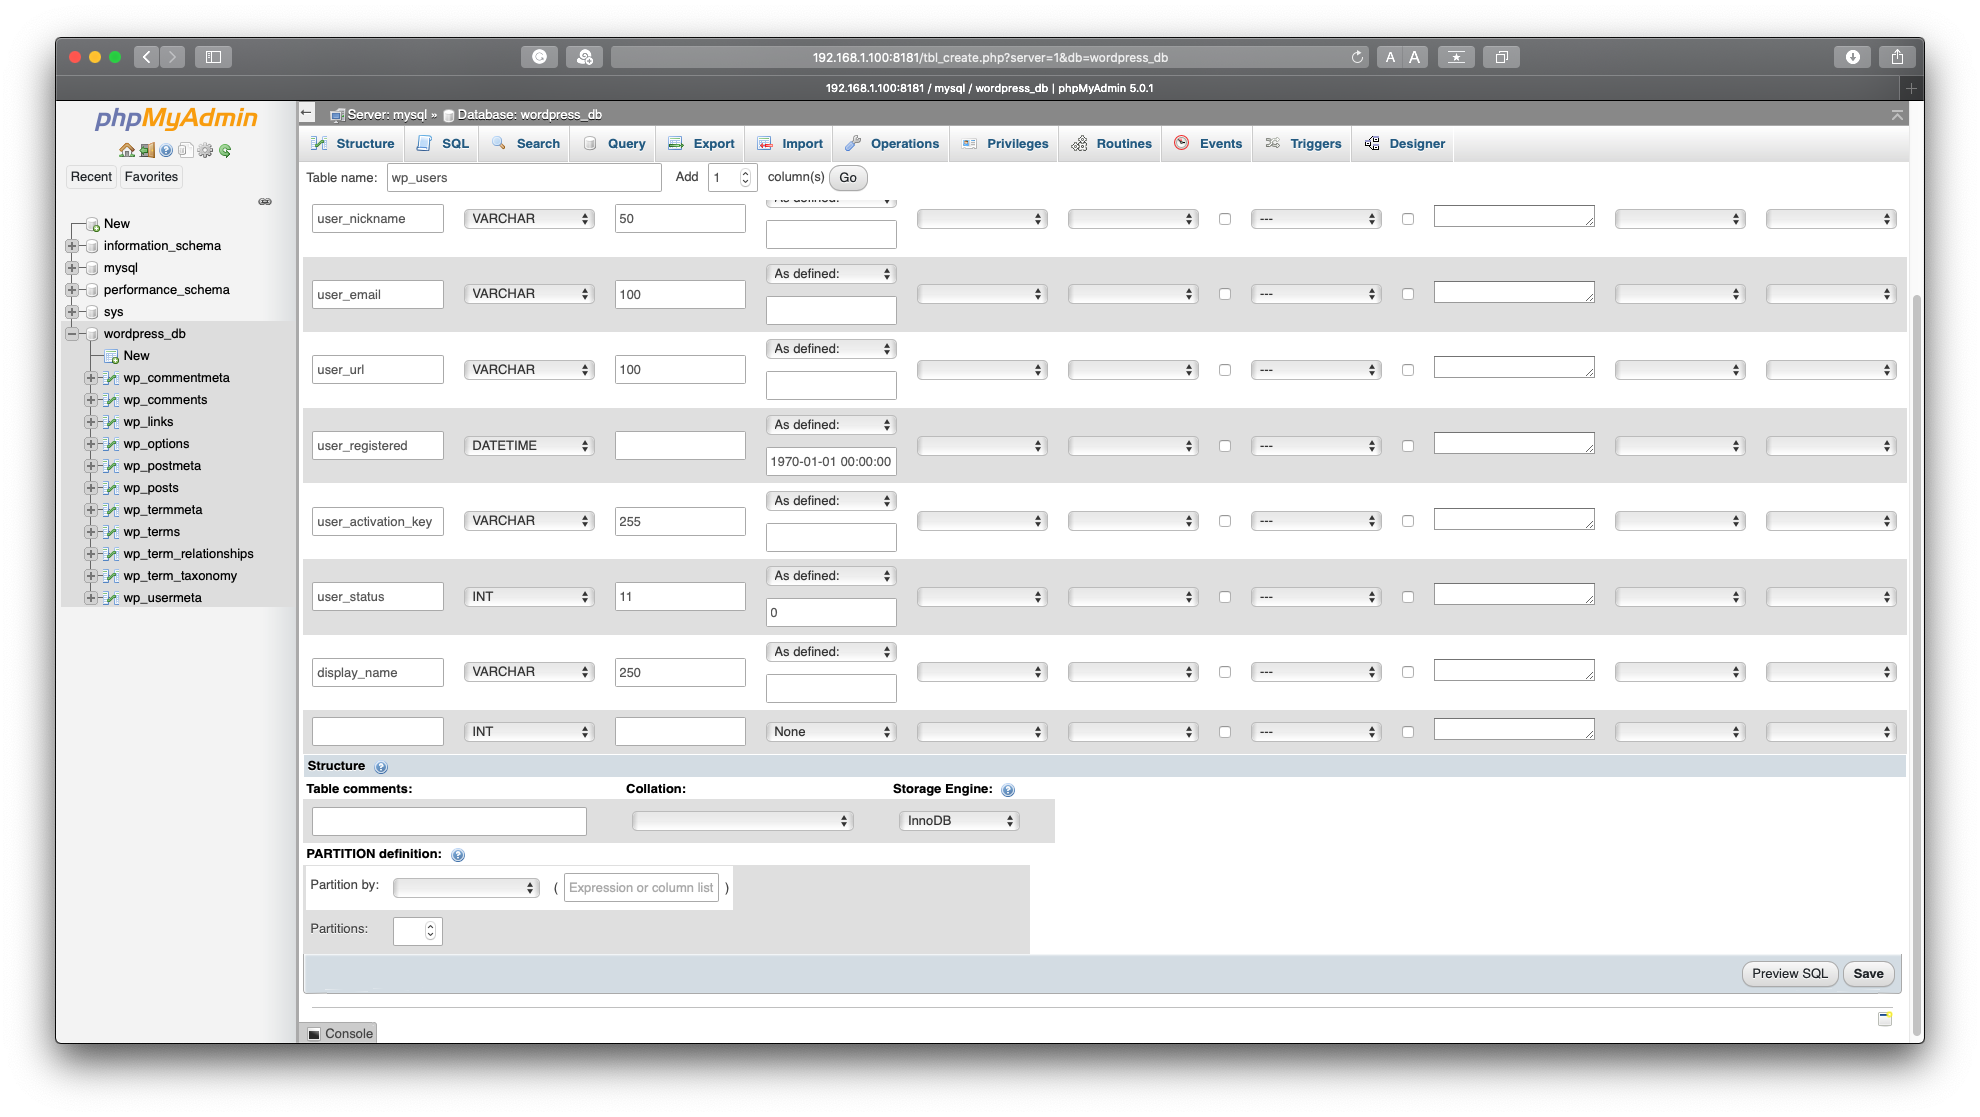Viewport: 1980px width, 1117px height.
Task: Toggle A_I checkbox for display_name
Action: point(1408,672)
